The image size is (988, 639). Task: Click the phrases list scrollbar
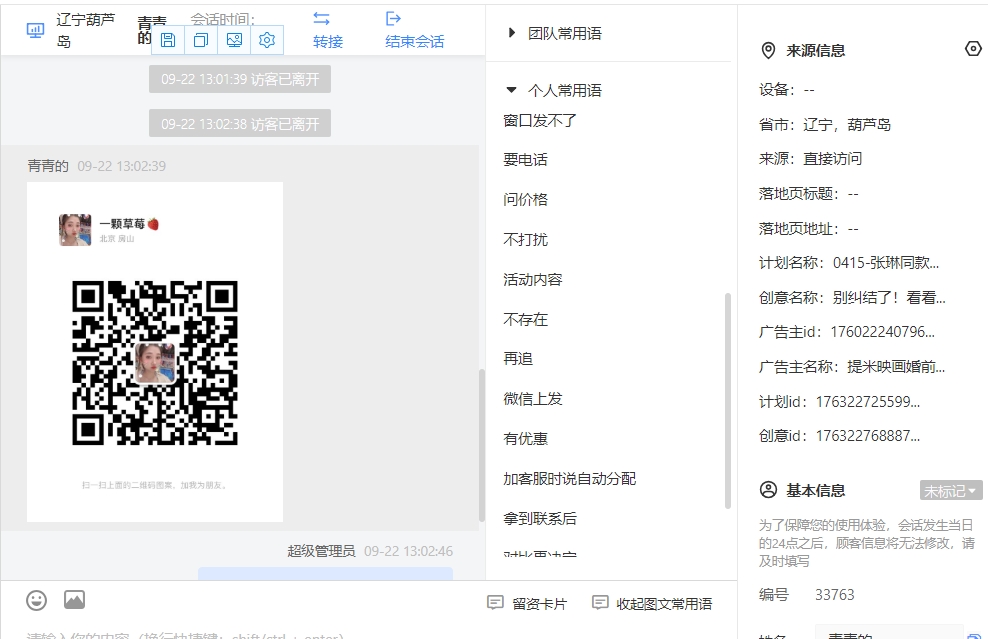point(728,400)
